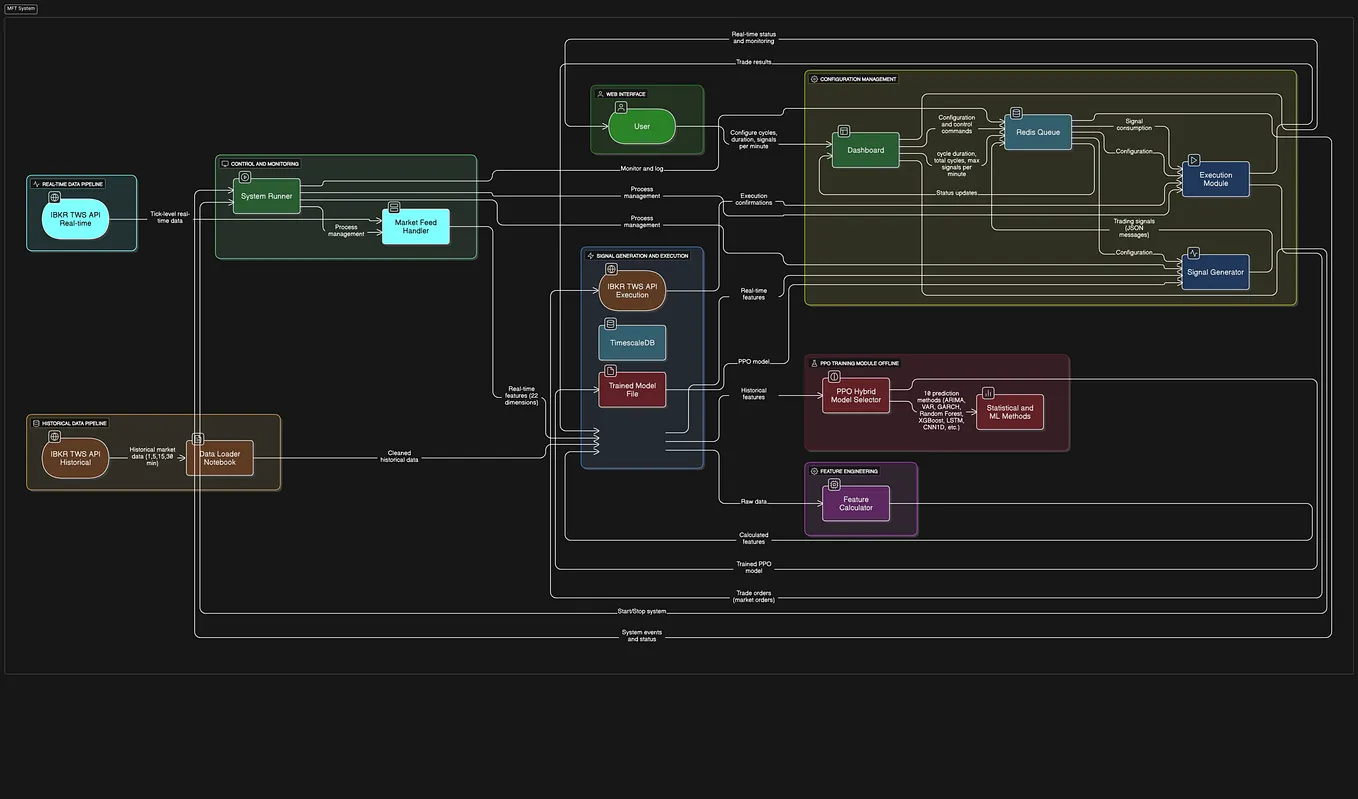The image size is (1358, 799).
Task: Click the waveform icon on Signal Generator node
Action: pyautogui.click(x=1193, y=252)
